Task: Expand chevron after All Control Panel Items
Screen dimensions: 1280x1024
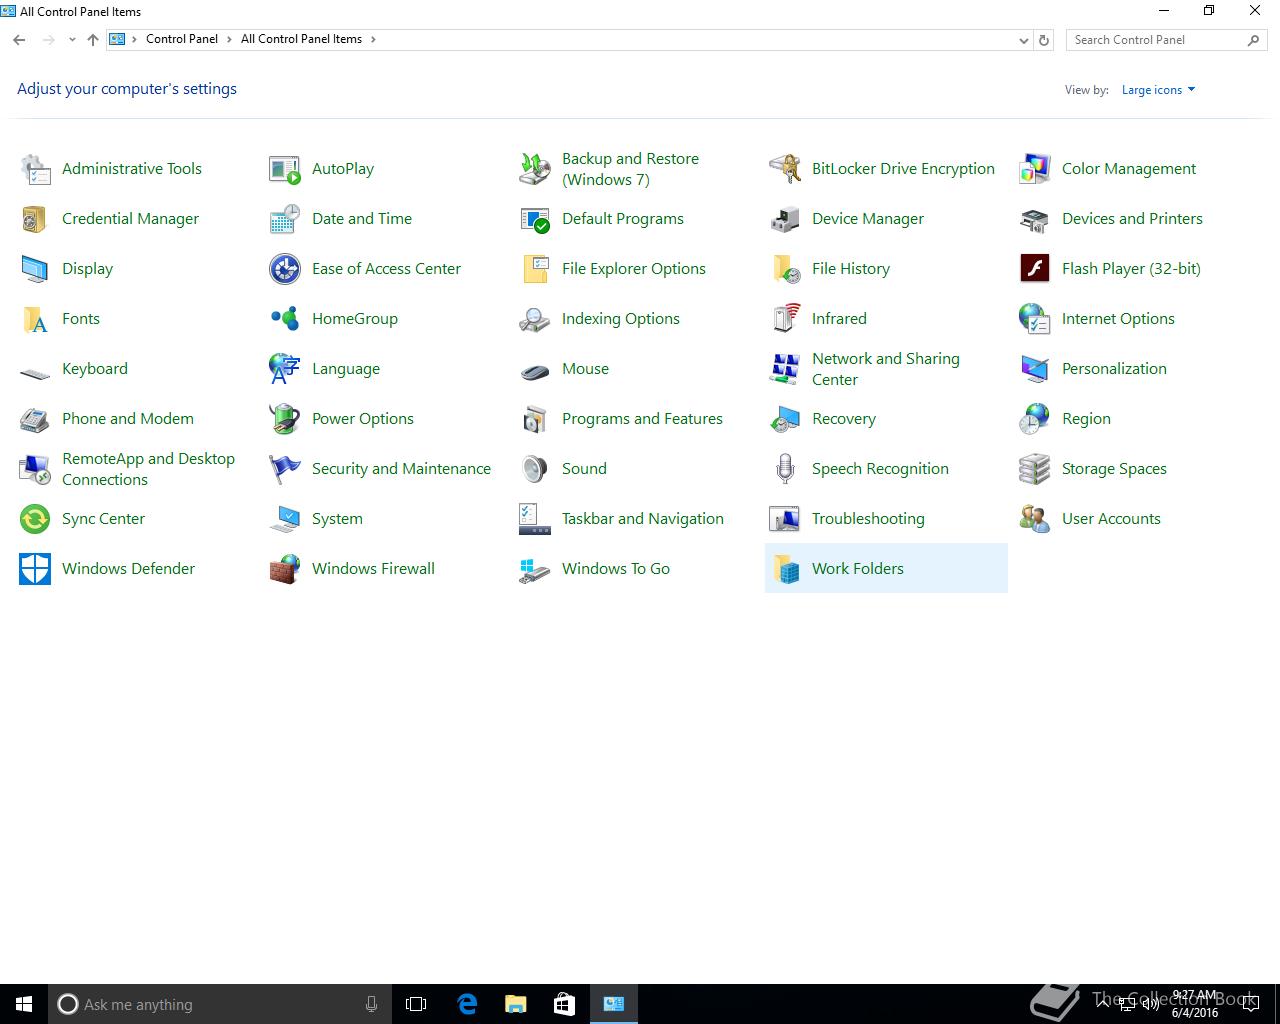Action: point(374,39)
